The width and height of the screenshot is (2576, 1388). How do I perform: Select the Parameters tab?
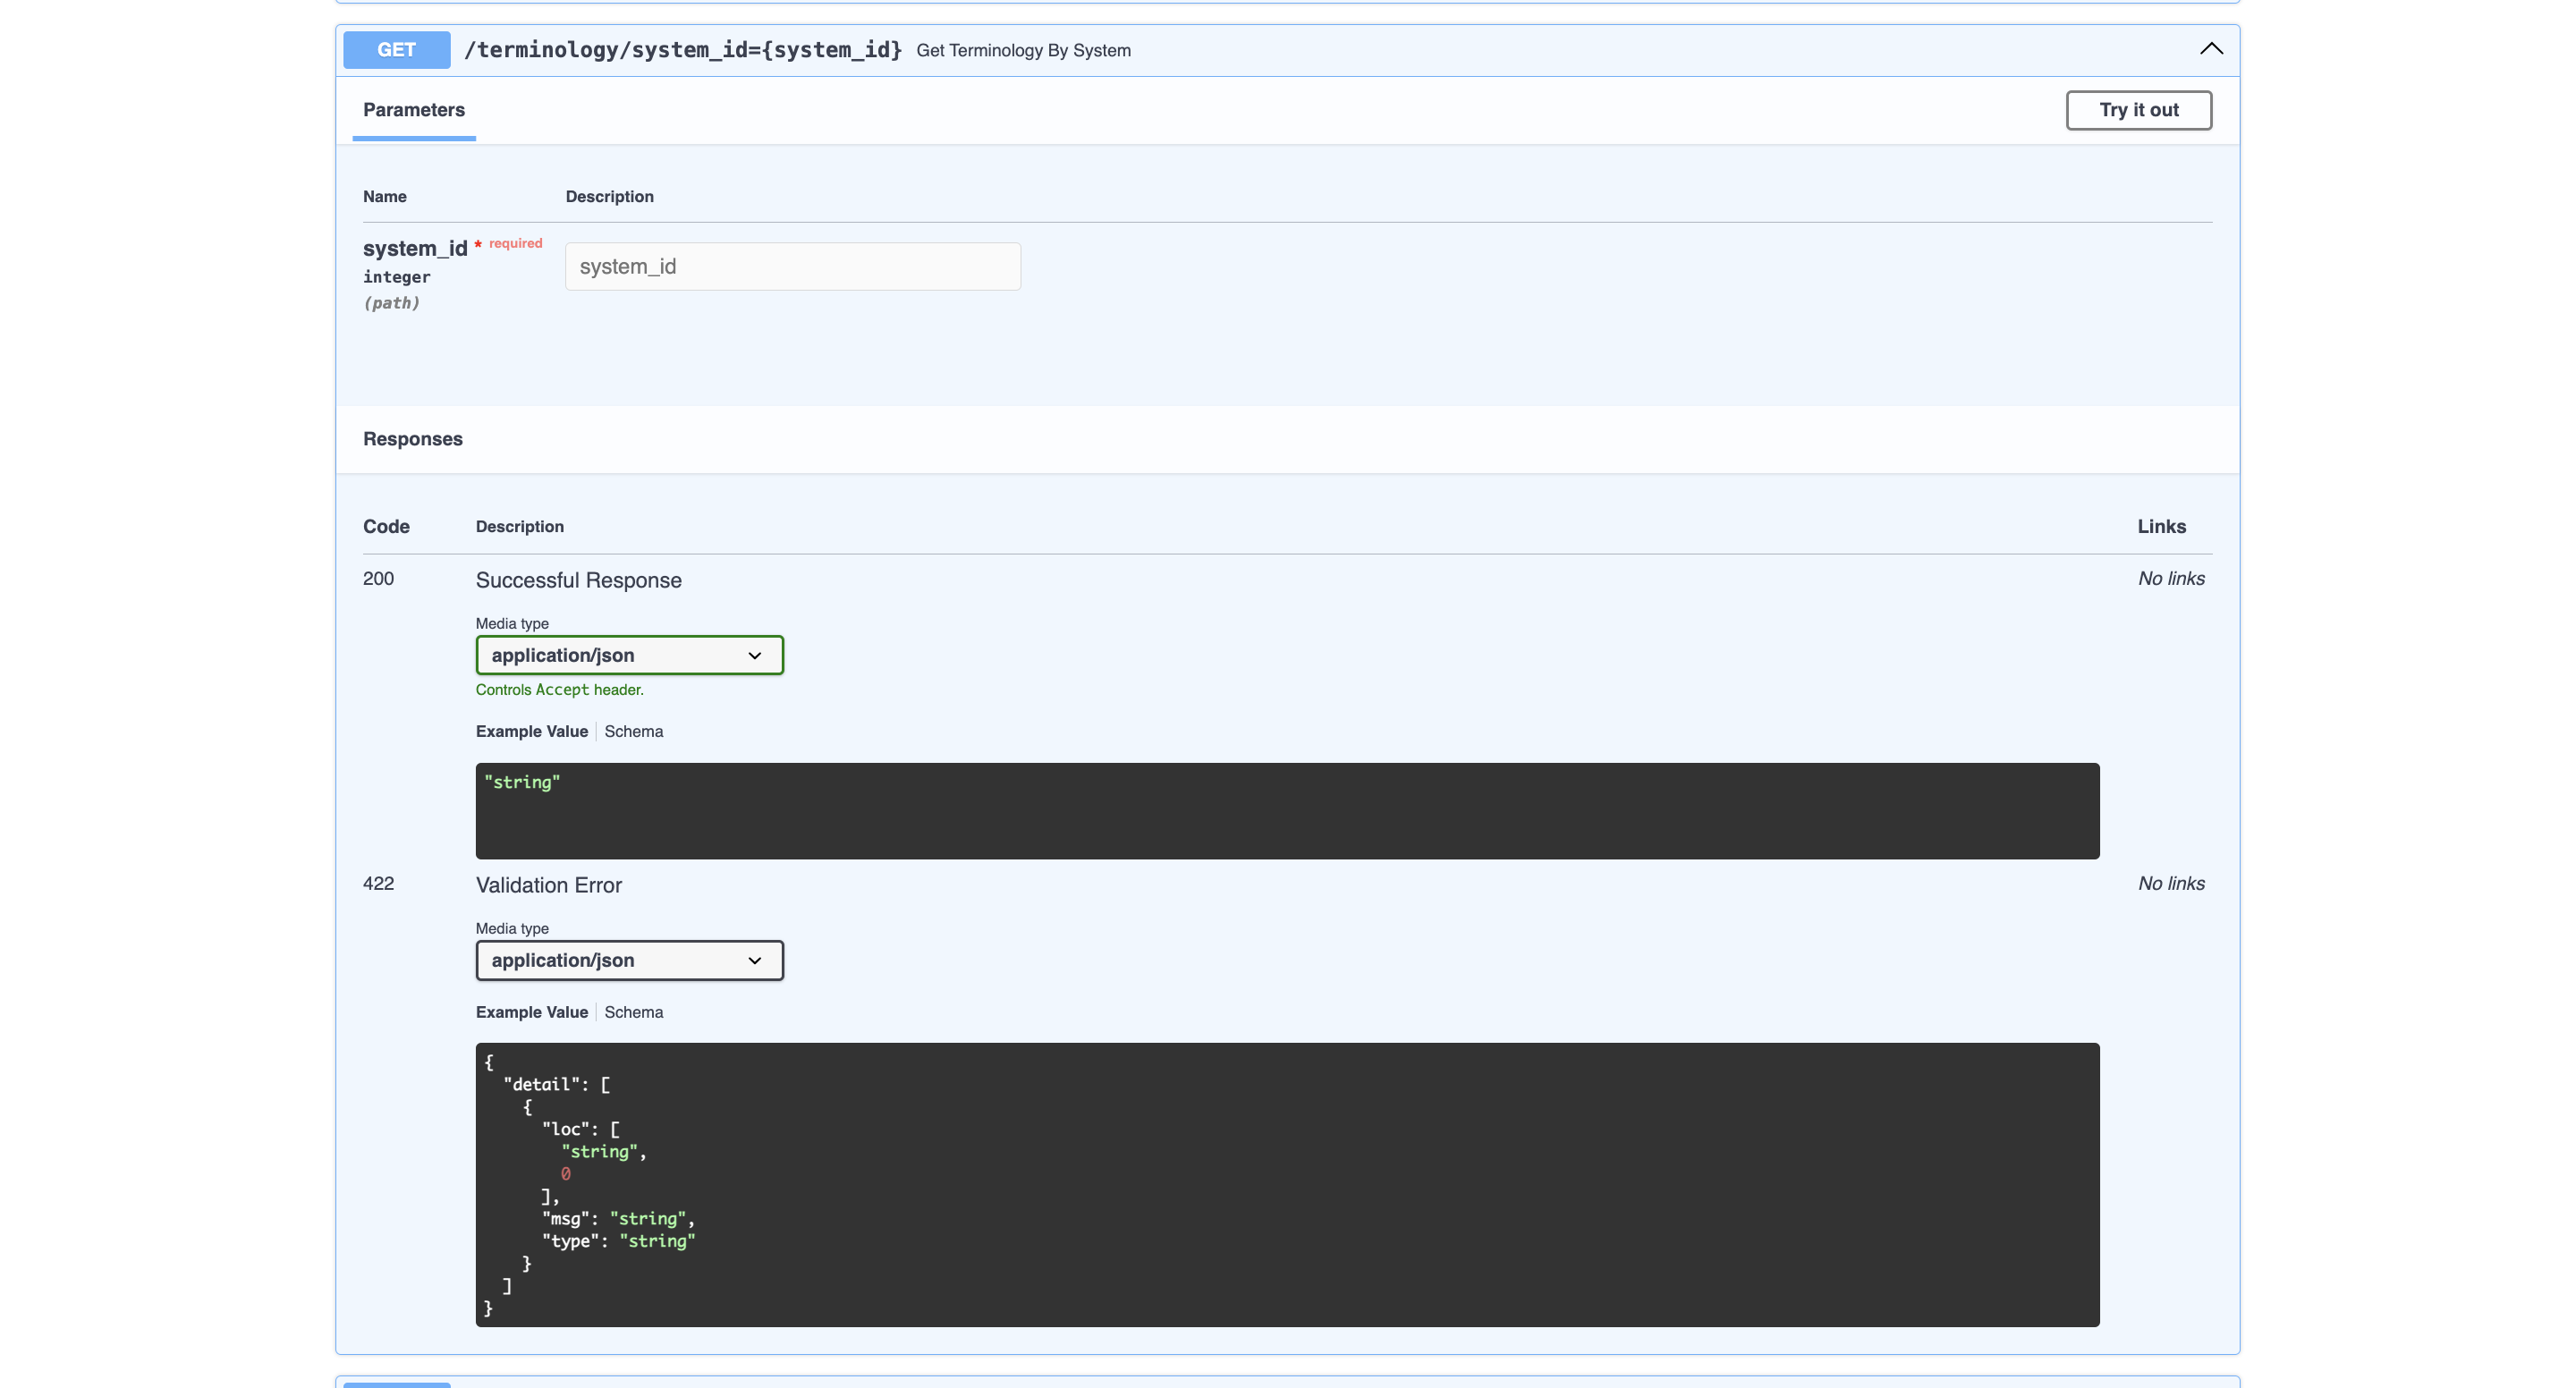click(413, 110)
